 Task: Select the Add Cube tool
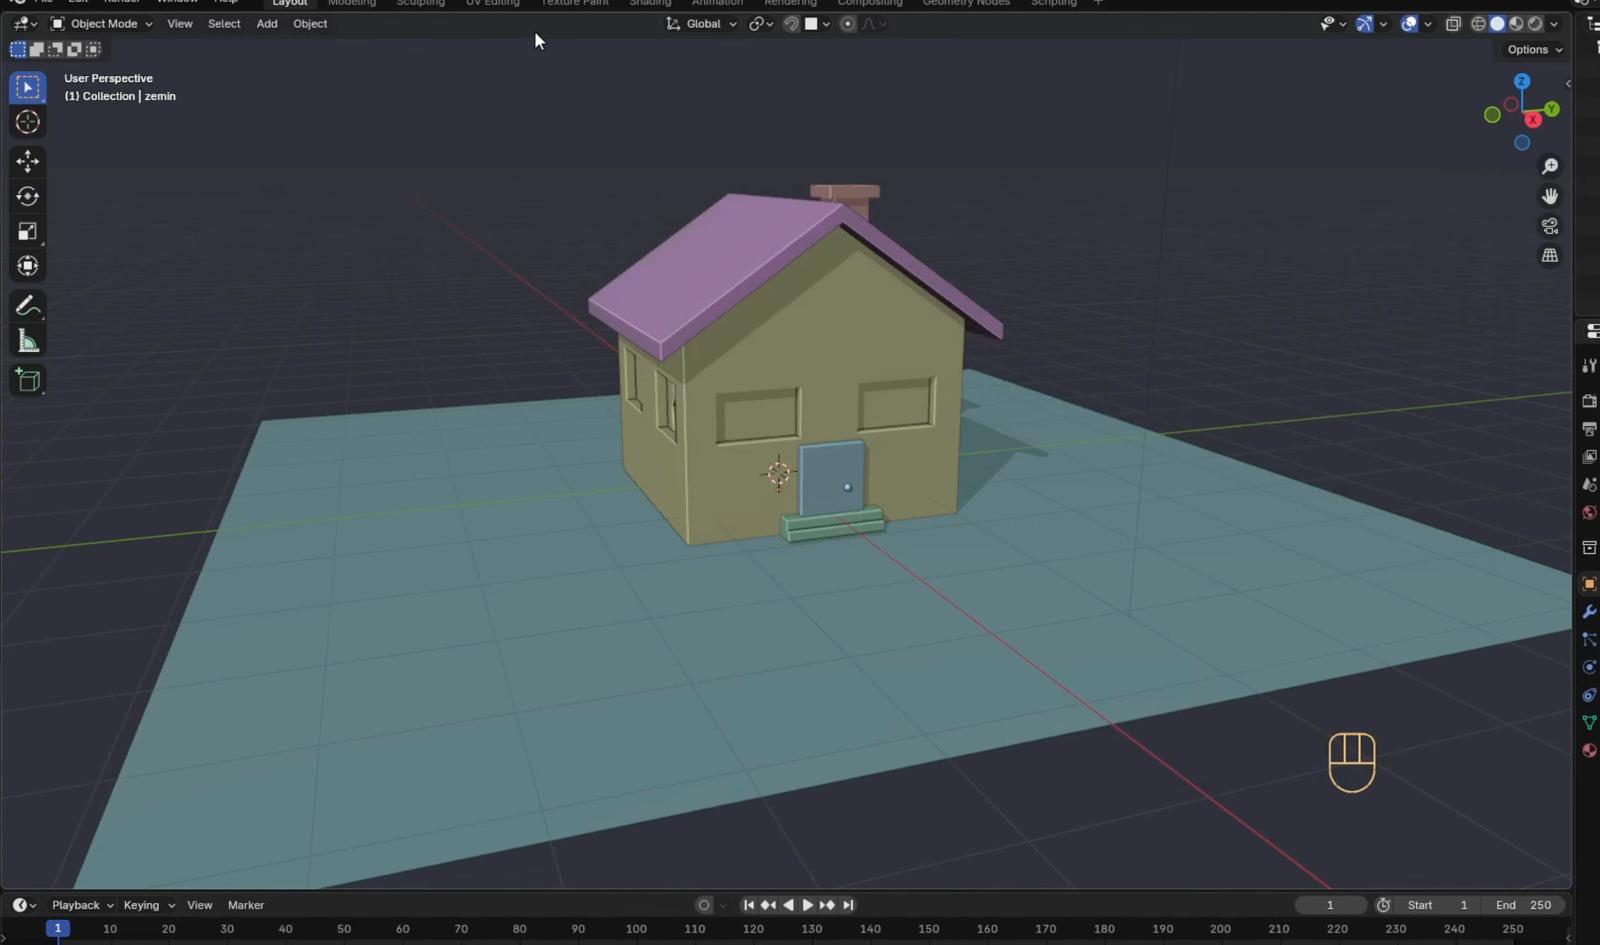pyautogui.click(x=28, y=380)
